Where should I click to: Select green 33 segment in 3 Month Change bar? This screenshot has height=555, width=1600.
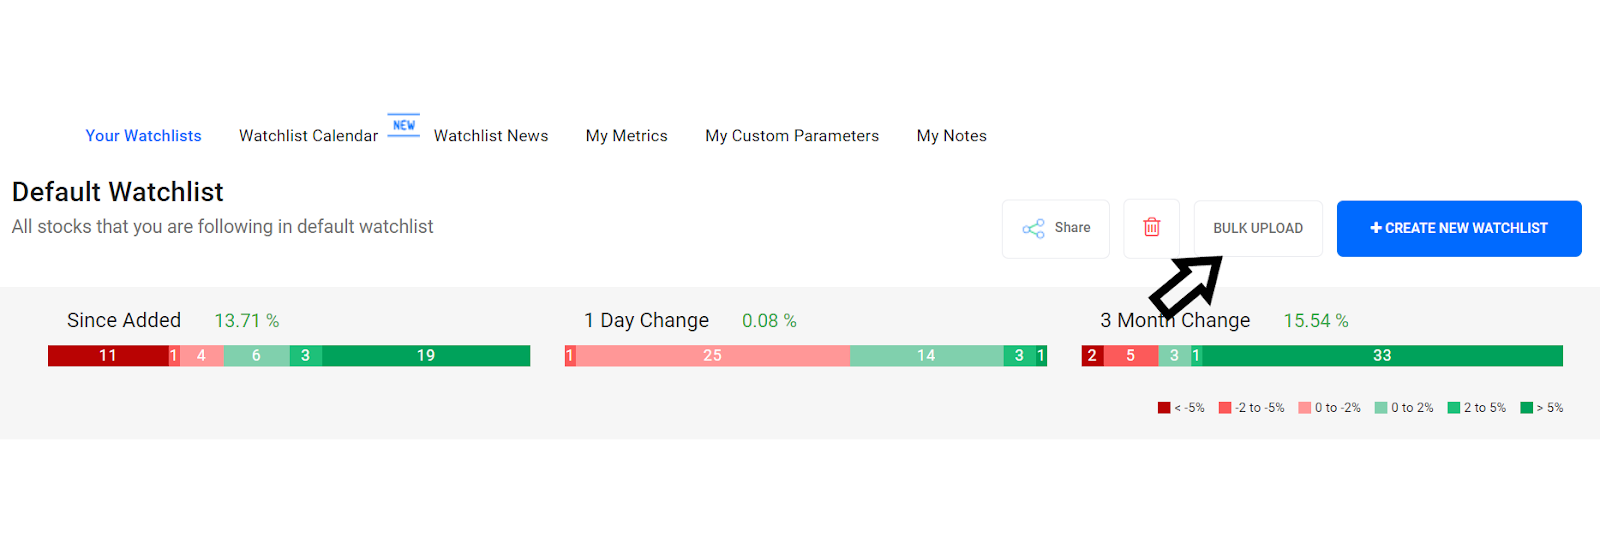point(1382,356)
